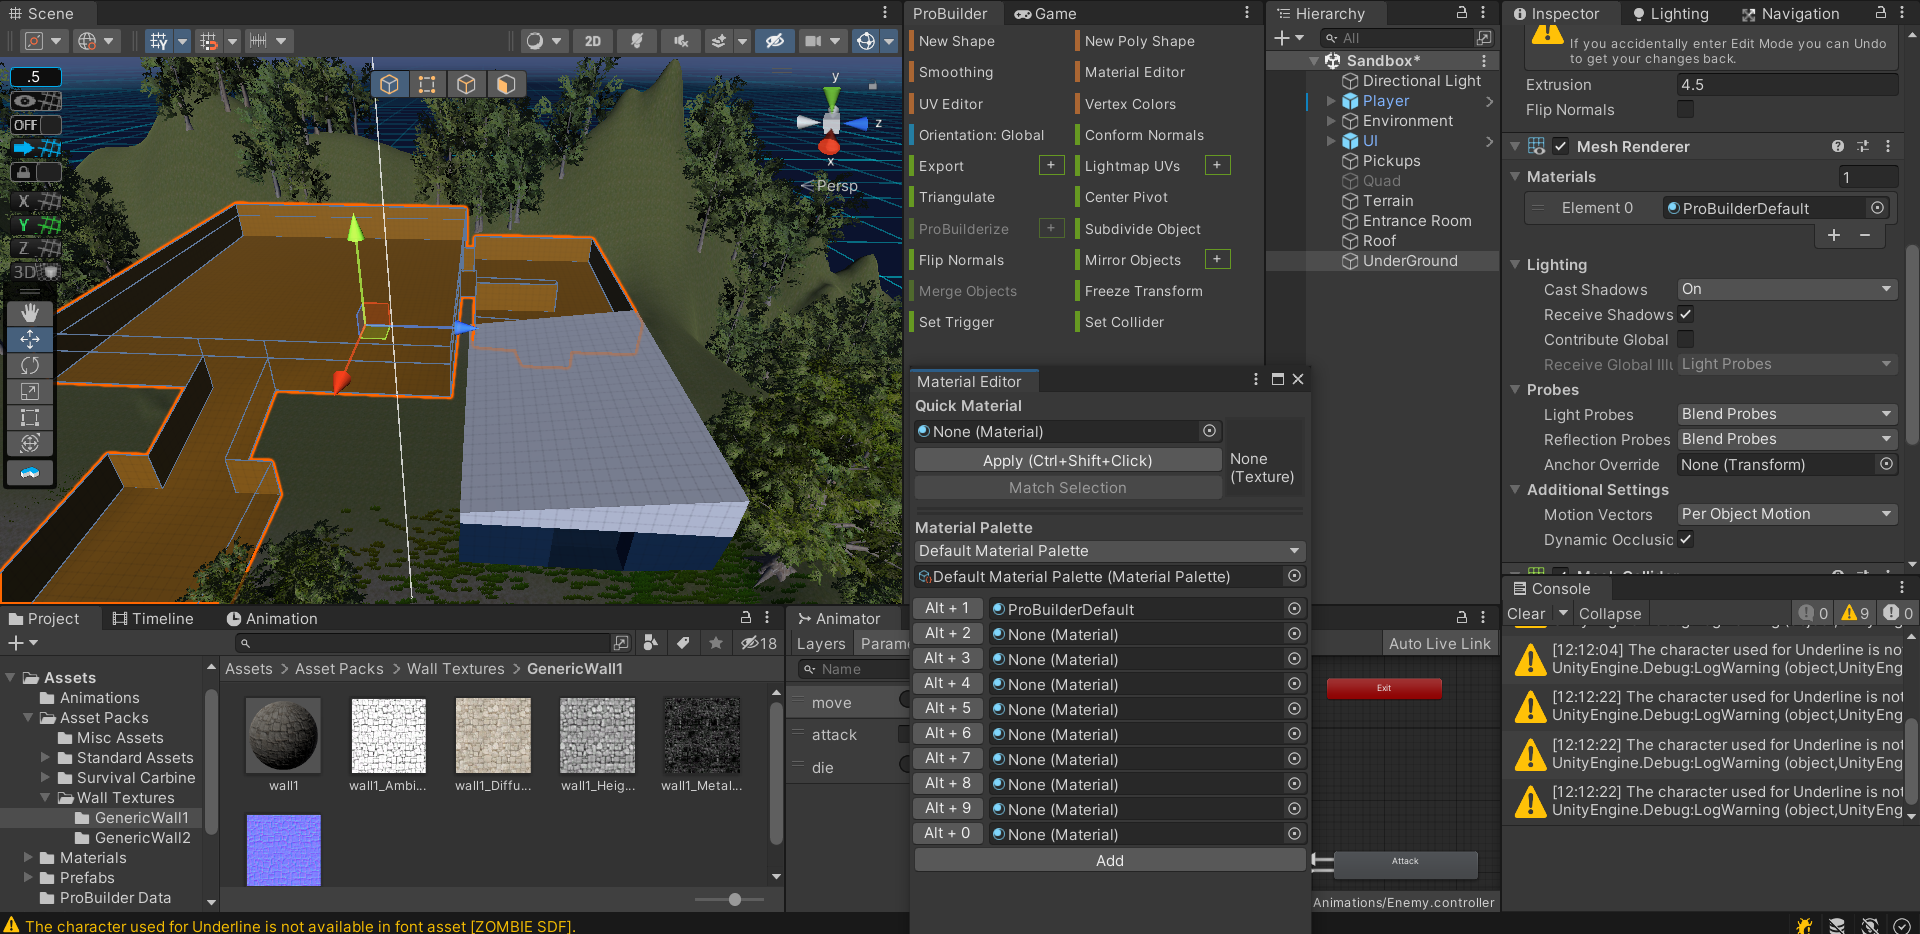Open Cast Shadows dropdown
The width and height of the screenshot is (1920, 934).
click(1787, 289)
